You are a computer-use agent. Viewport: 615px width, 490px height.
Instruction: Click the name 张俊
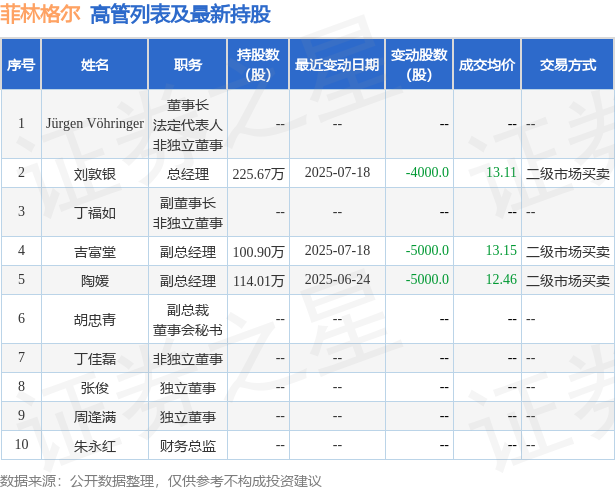(x=95, y=388)
